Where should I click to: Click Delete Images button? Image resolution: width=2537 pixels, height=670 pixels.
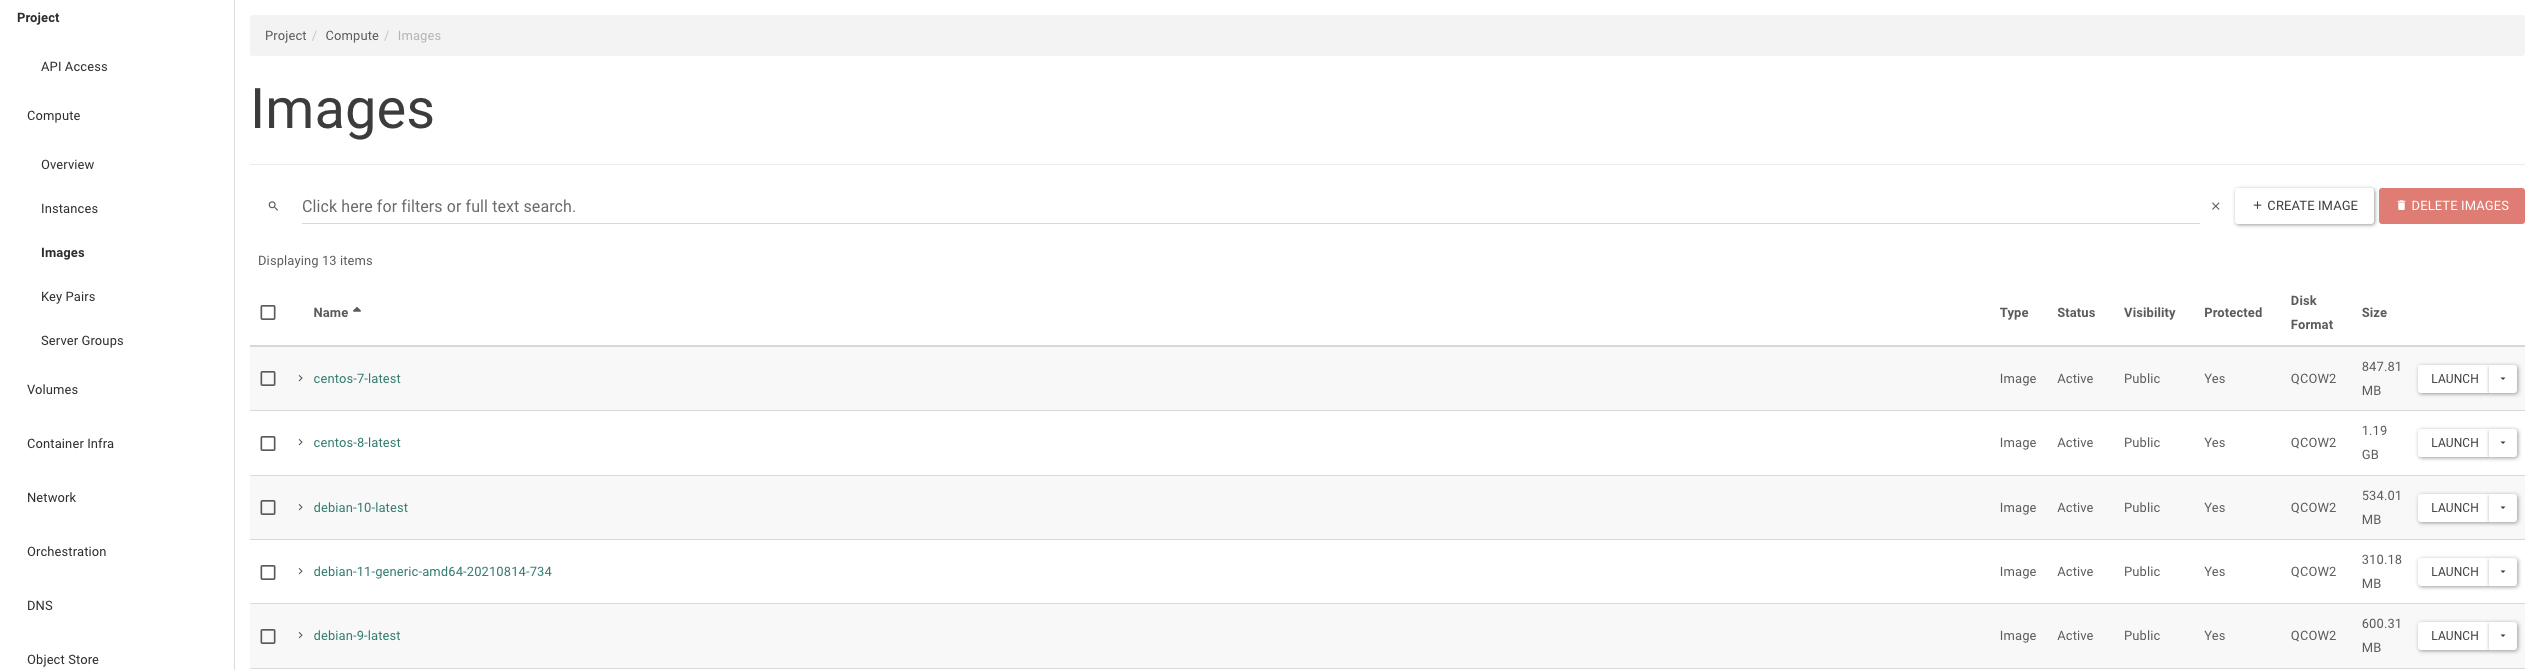coord(2451,206)
